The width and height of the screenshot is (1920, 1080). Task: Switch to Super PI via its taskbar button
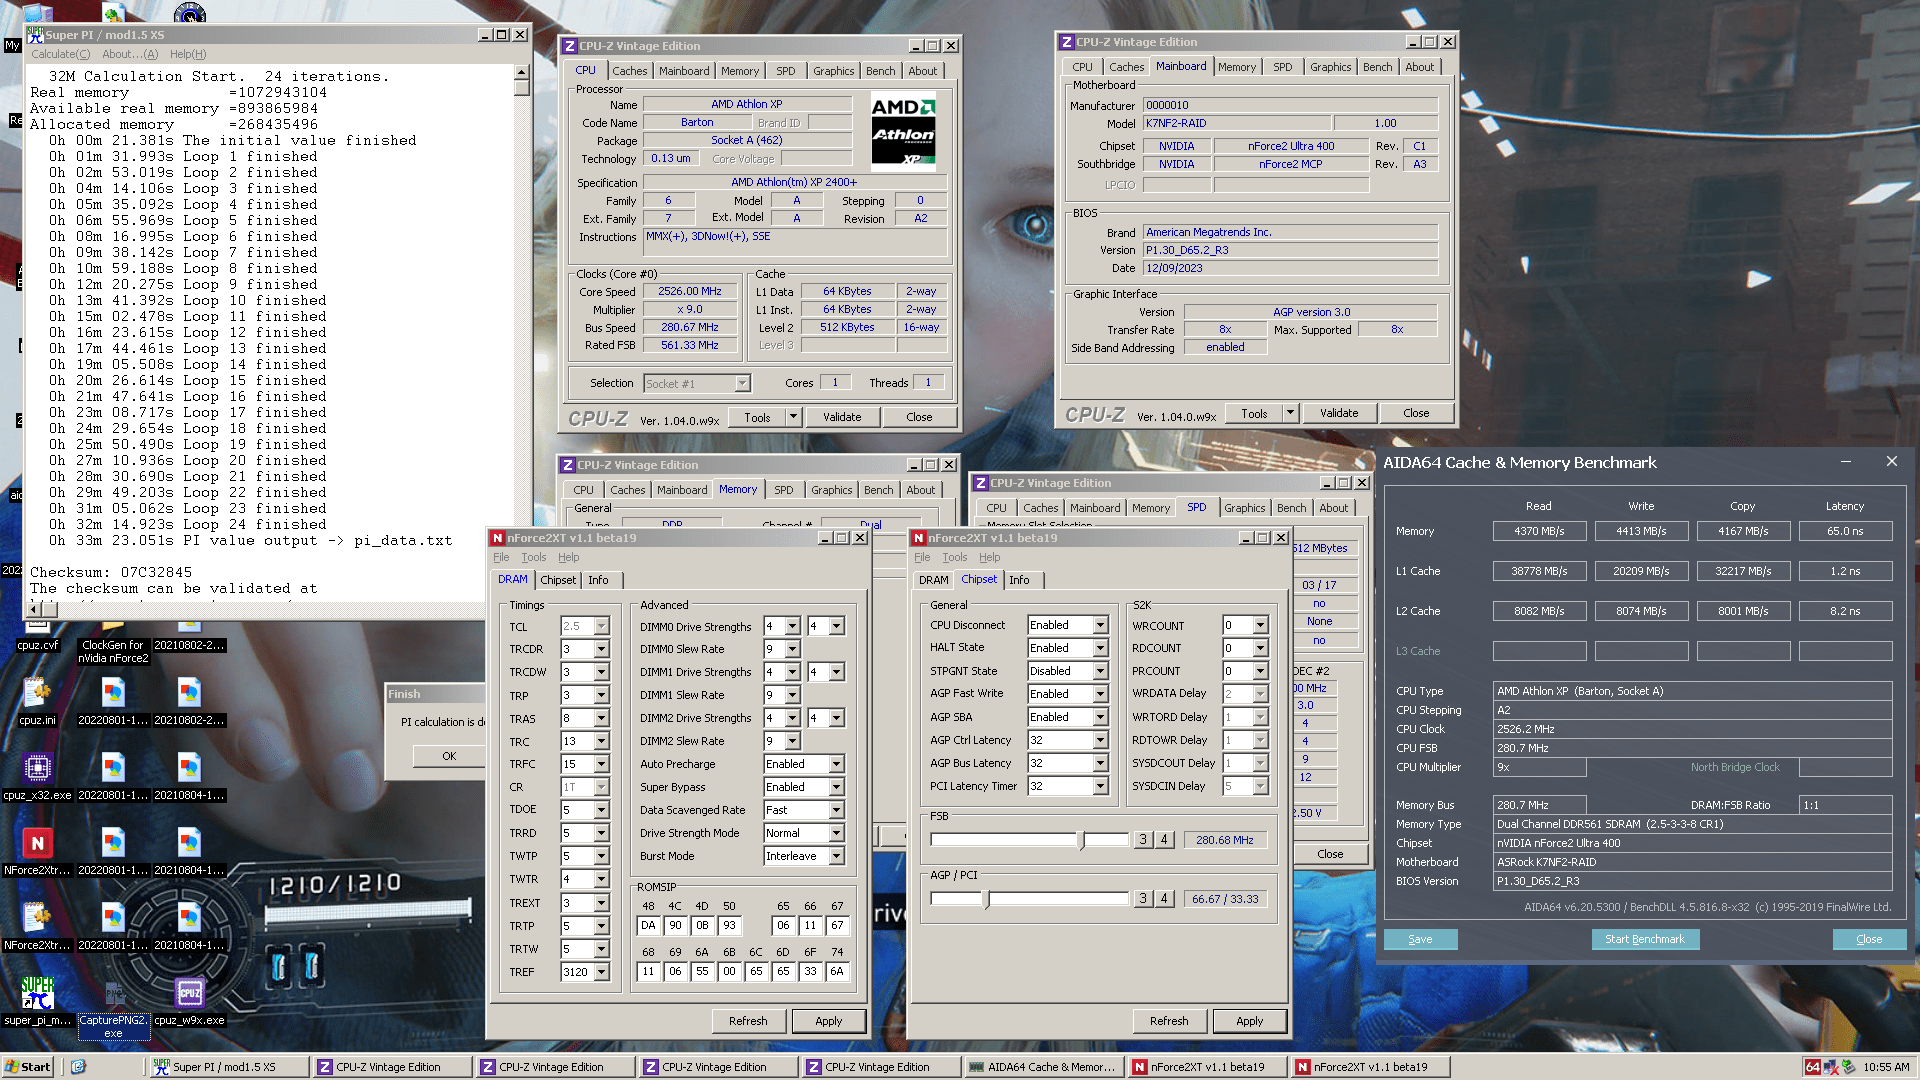click(227, 1067)
